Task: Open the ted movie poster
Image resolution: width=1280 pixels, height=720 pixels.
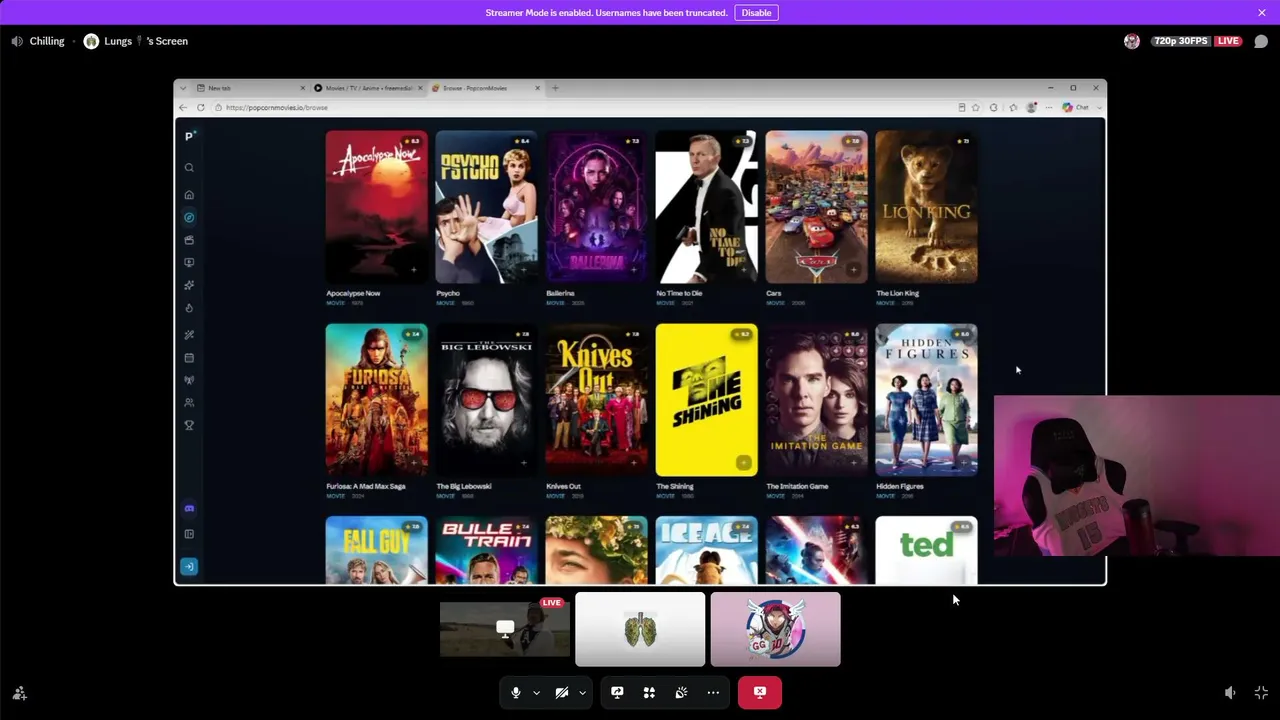Action: 926,550
